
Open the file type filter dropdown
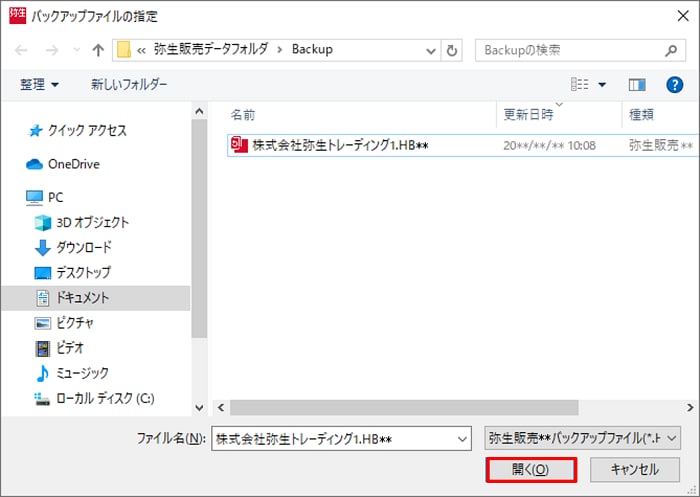(x=583, y=438)
